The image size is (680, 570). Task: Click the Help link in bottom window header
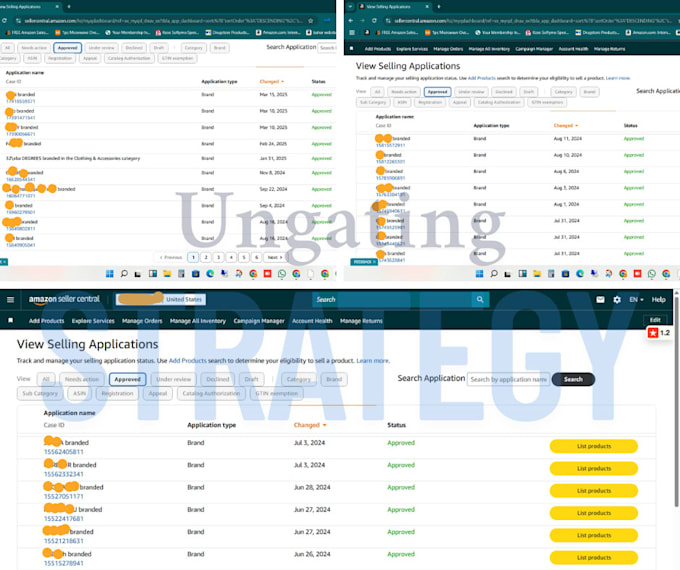(x=658, y=299)
